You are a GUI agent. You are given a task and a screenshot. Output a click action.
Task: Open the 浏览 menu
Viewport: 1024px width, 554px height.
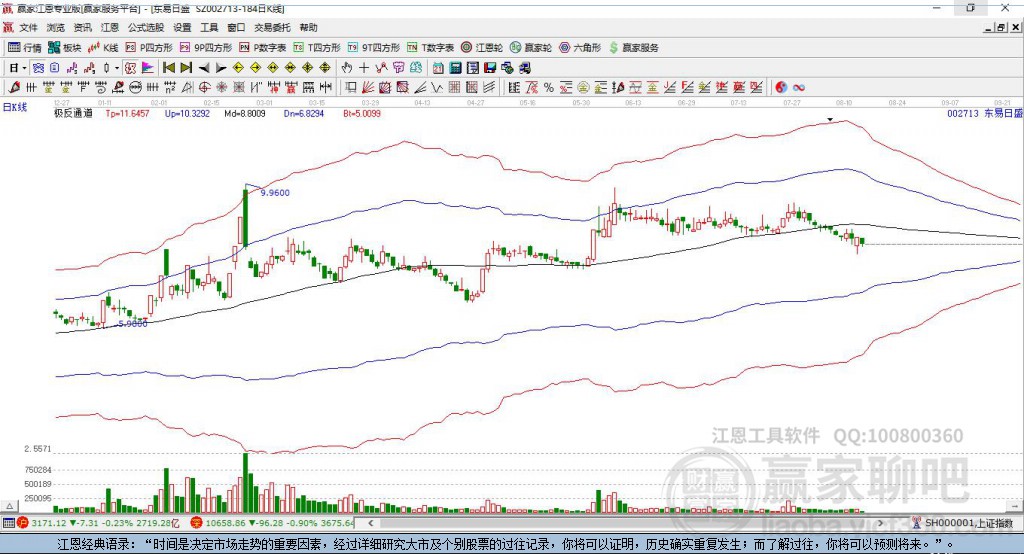56,27
